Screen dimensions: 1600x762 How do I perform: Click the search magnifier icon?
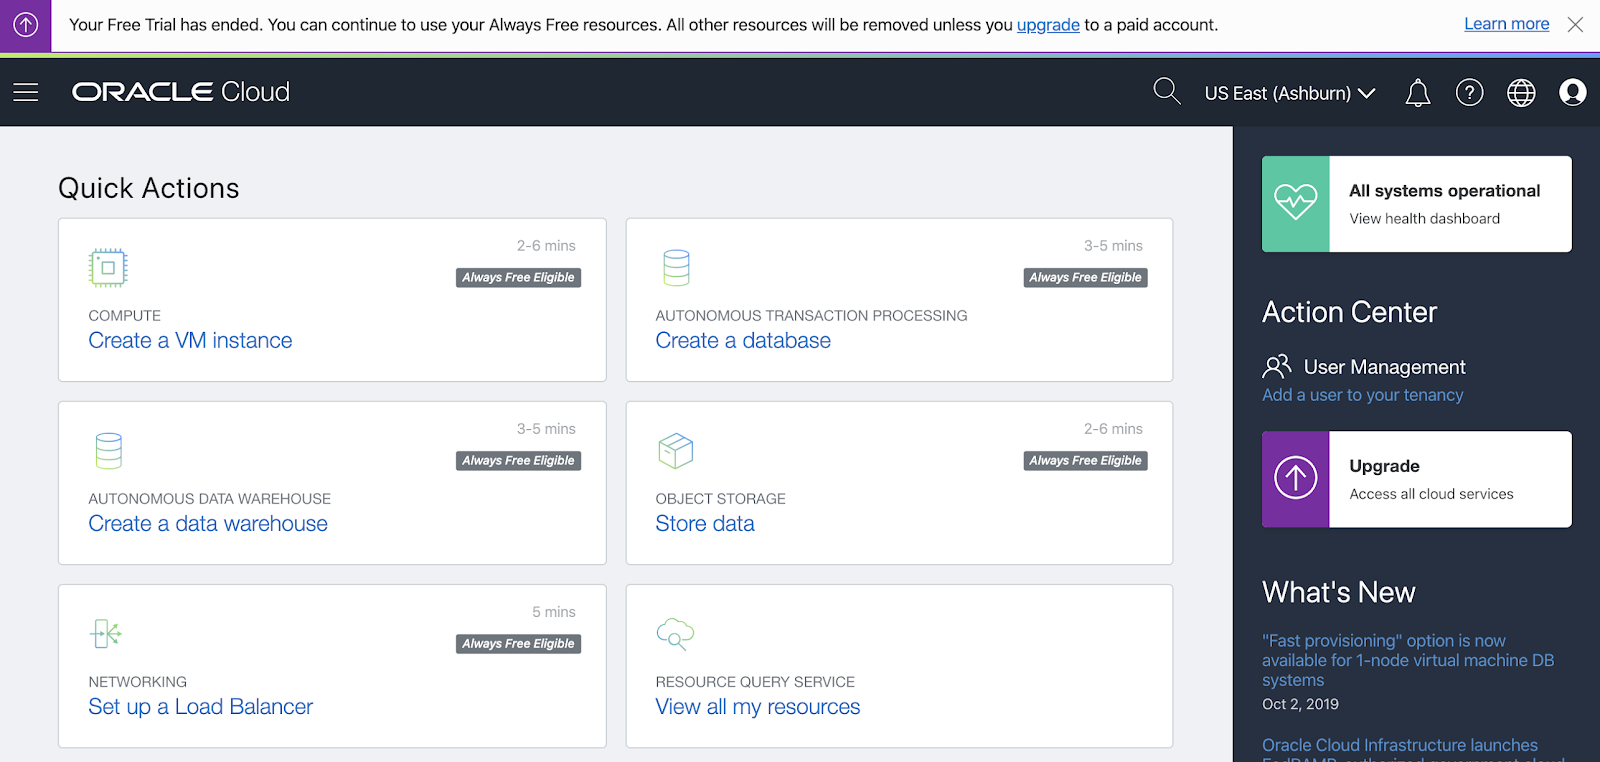coord(1166,92)
